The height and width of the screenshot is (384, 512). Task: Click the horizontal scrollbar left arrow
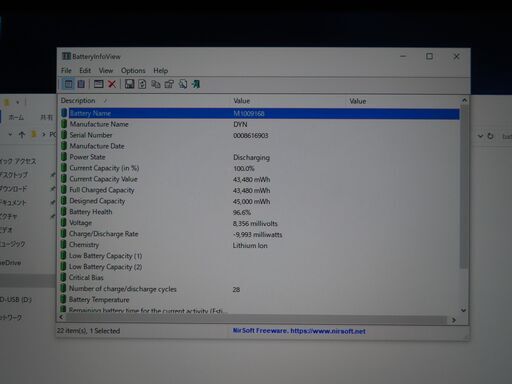61,317
